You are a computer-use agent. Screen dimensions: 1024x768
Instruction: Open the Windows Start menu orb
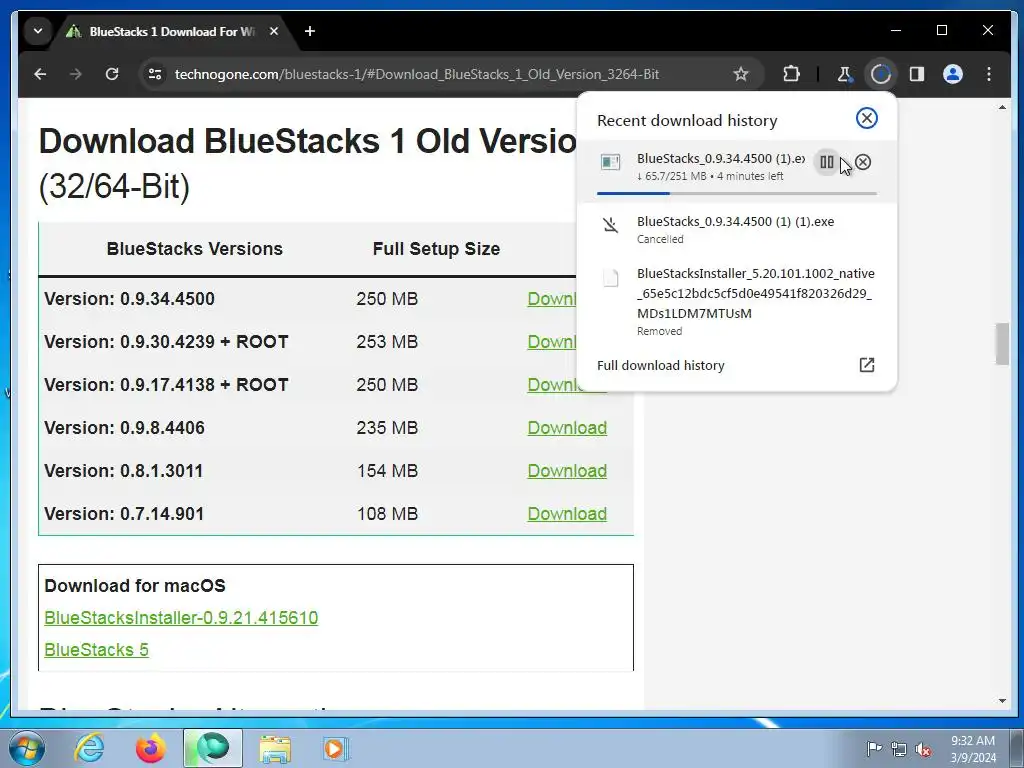coord(27,748)
